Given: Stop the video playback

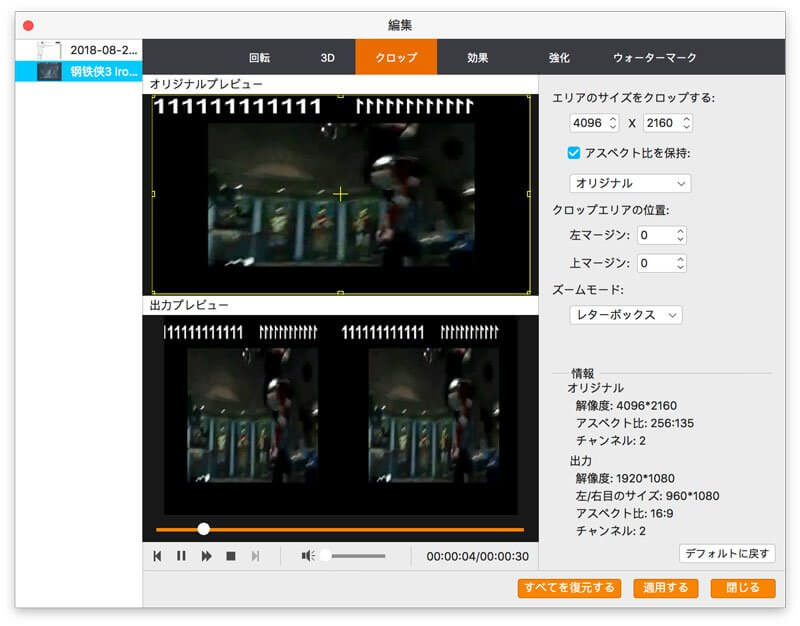Looking at the screenshot, I should click(231, 556).
